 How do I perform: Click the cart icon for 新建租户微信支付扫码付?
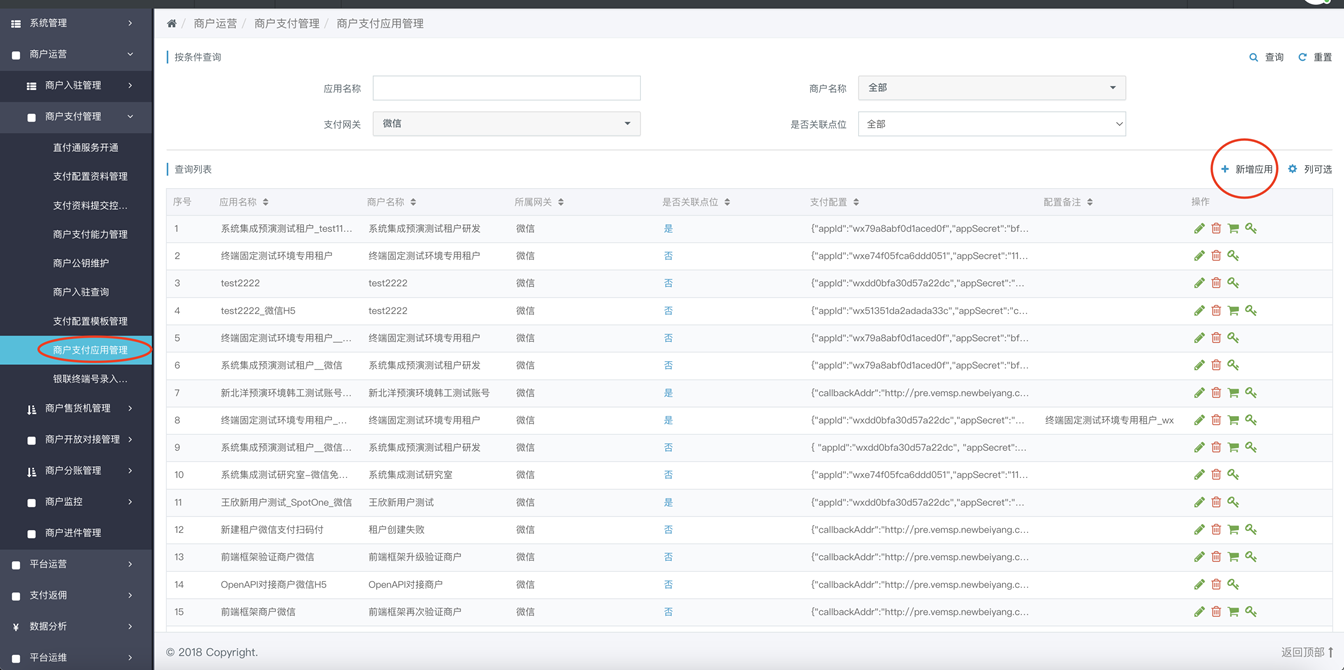[x=1233, y=530]
